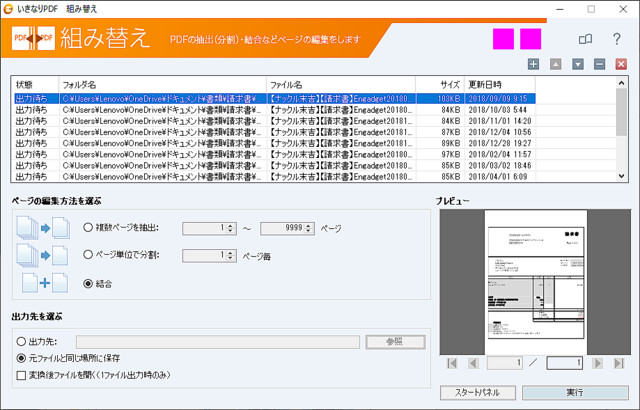This screenshot has height=410, width=640.
Task: Remove selected file with minus icon
Action: coord(599,64)
